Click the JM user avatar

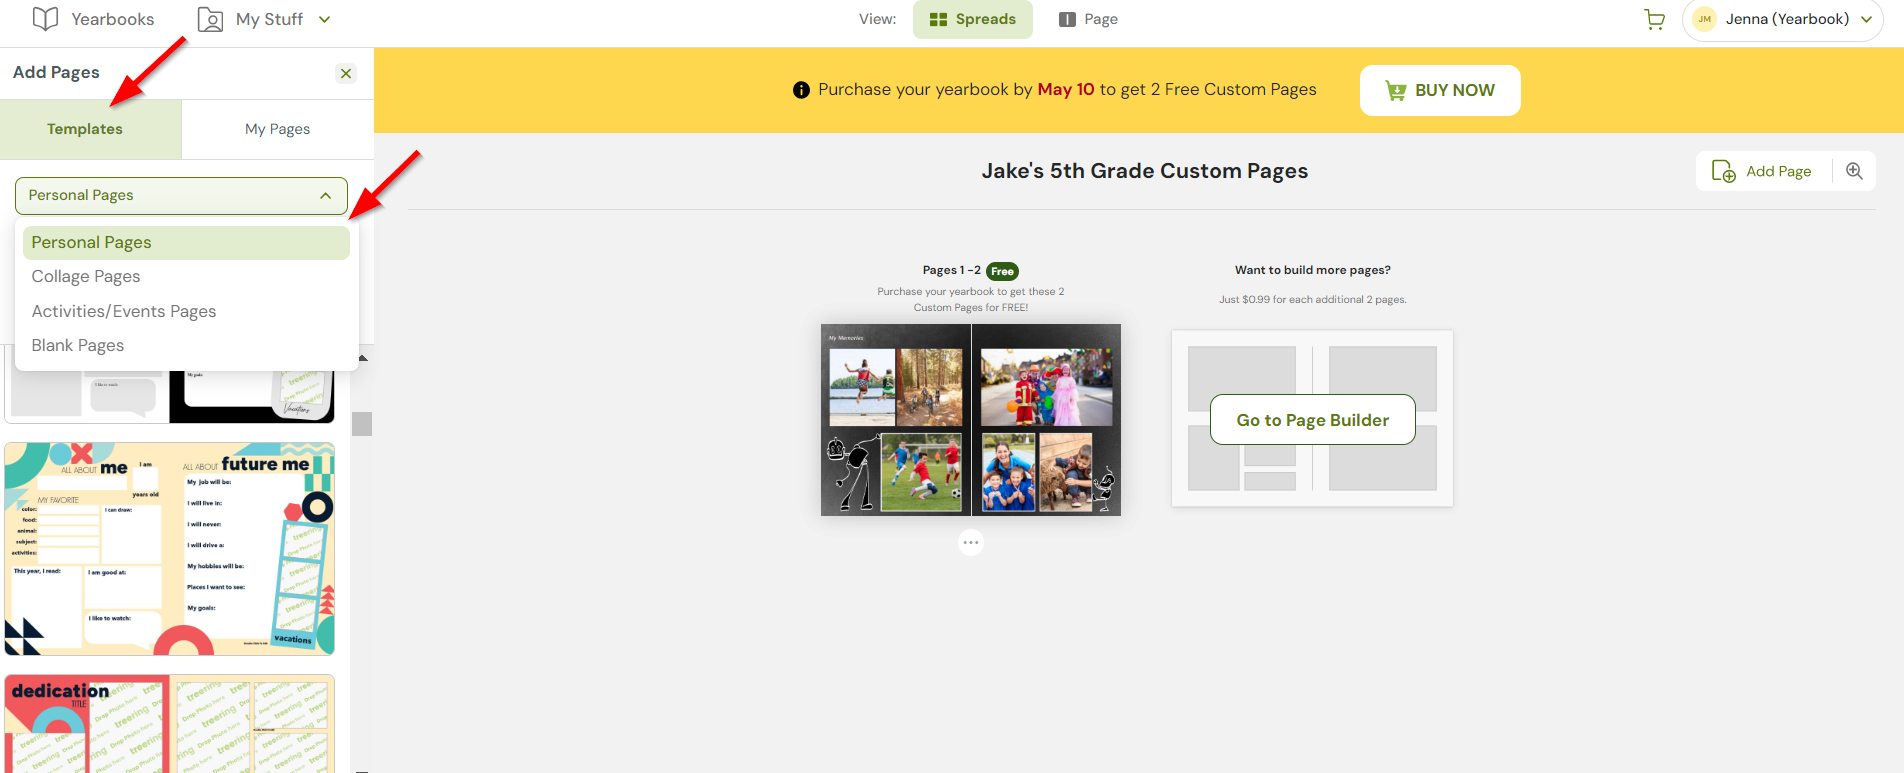[1705, 19]
